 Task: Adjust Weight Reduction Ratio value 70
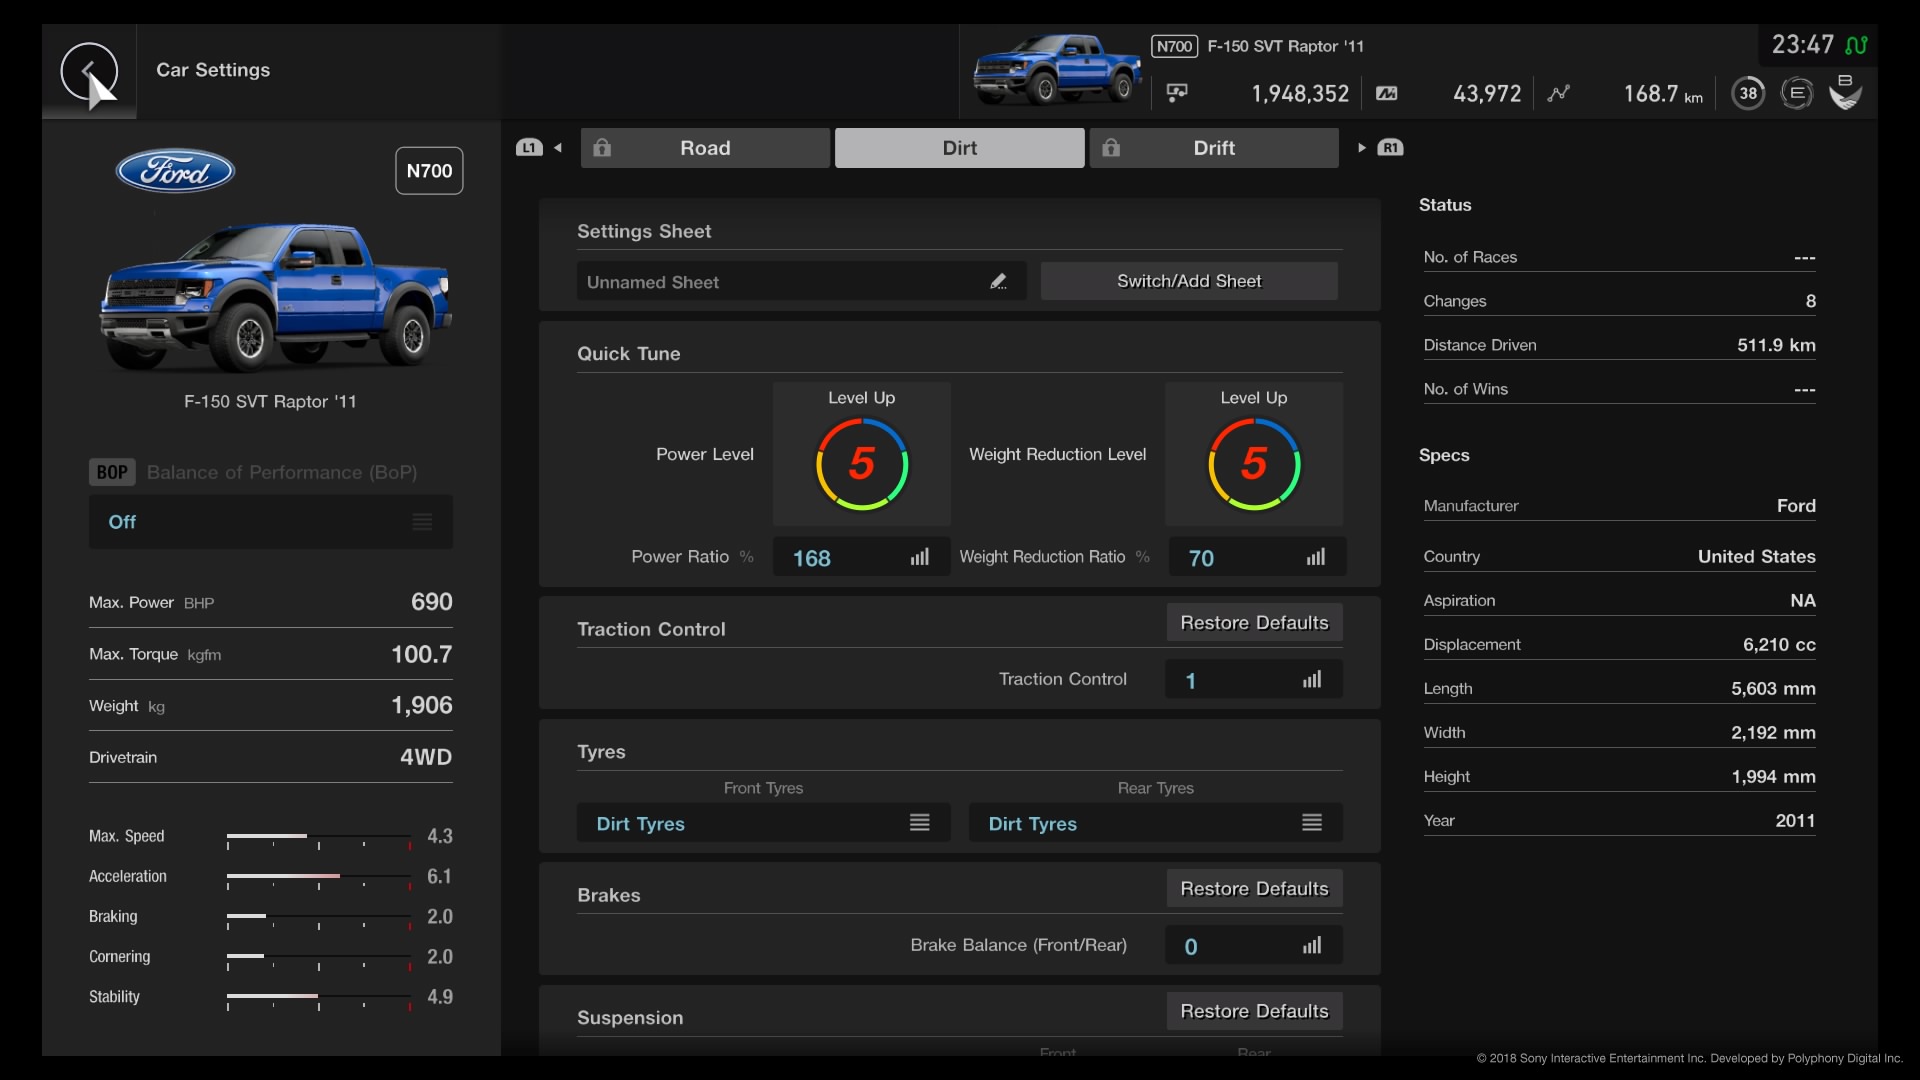point(1256,557)
